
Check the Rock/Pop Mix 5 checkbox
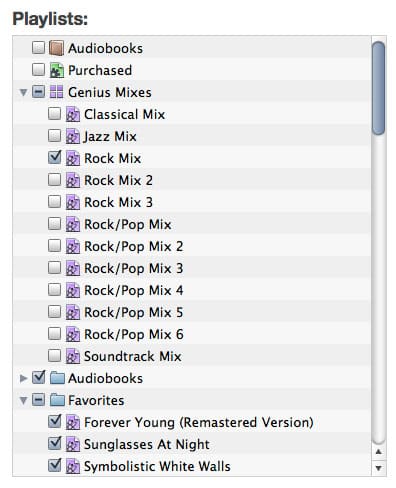click(x=54, y=311)
